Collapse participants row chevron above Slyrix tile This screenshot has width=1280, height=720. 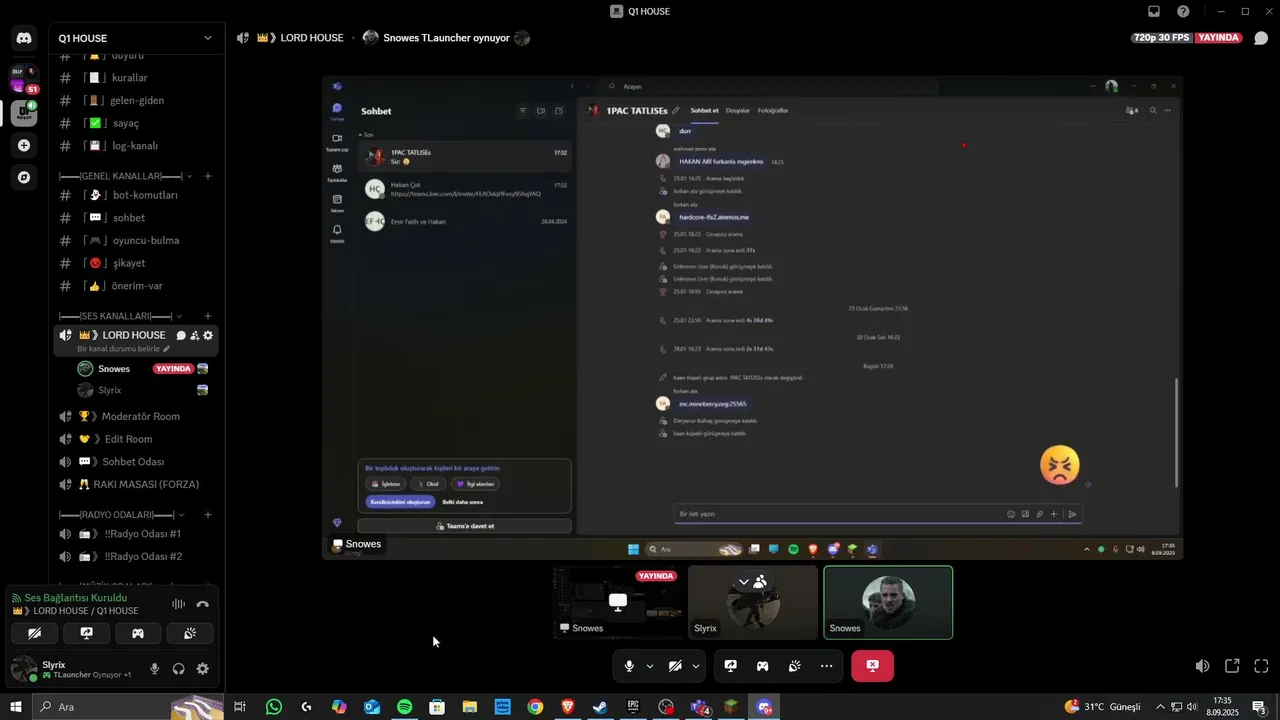point(743,581)
